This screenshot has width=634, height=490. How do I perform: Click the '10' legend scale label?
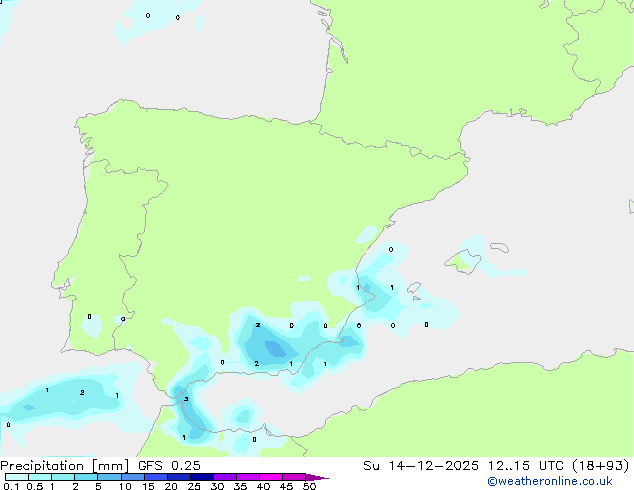click(125, 486)
